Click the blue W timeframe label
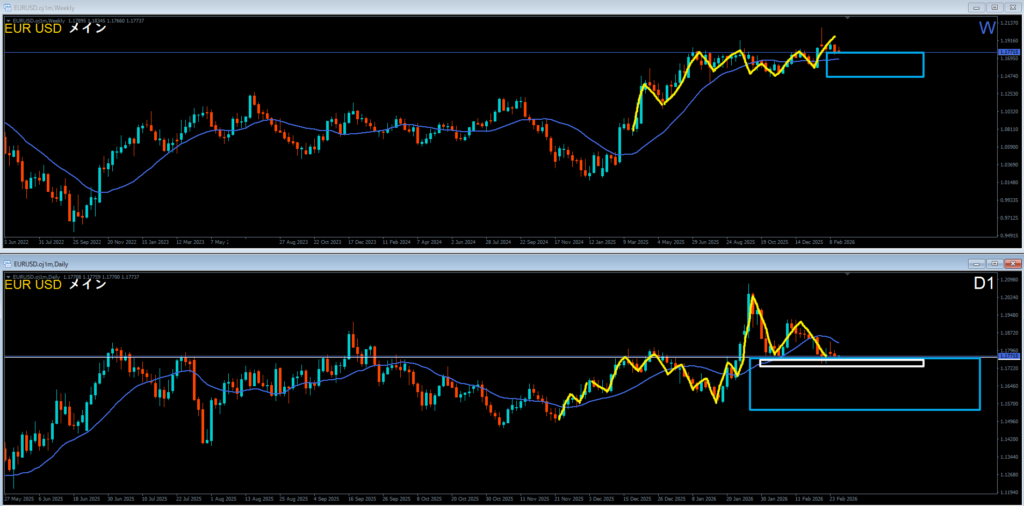 click(986, 28)
